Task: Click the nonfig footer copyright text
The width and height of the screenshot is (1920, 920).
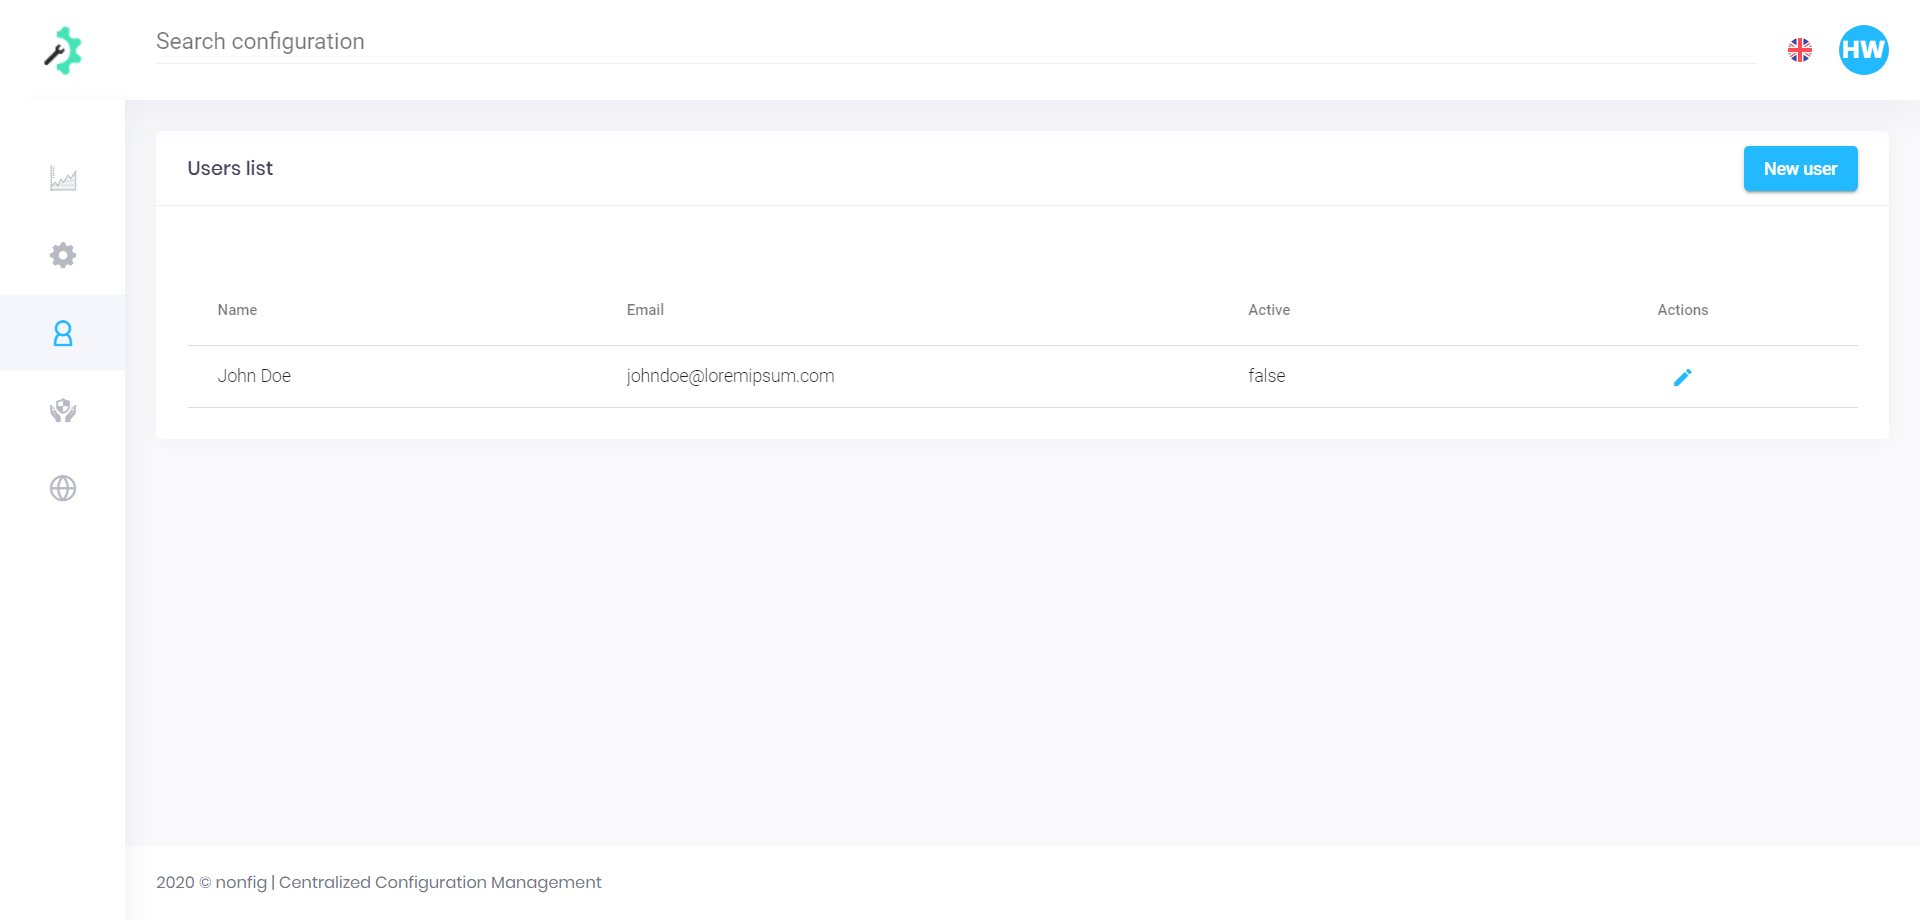Action: (379, 882)
